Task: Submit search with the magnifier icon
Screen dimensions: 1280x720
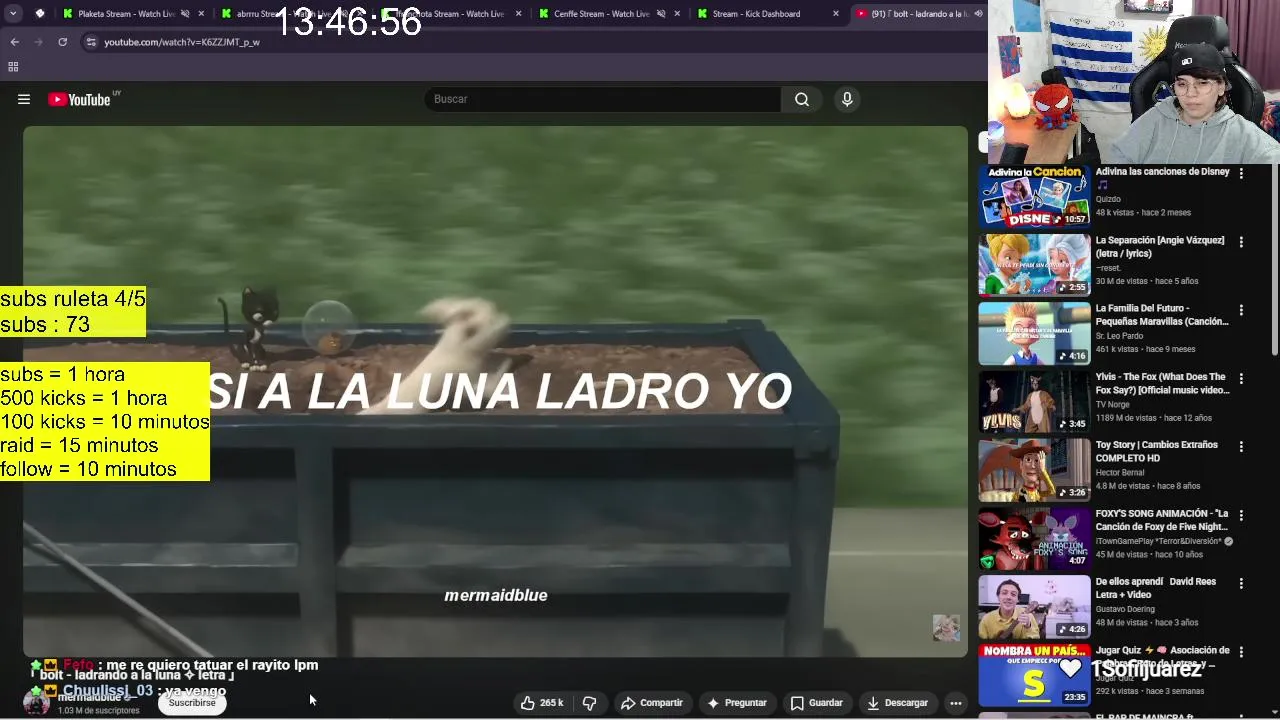Action: point(802,99)
